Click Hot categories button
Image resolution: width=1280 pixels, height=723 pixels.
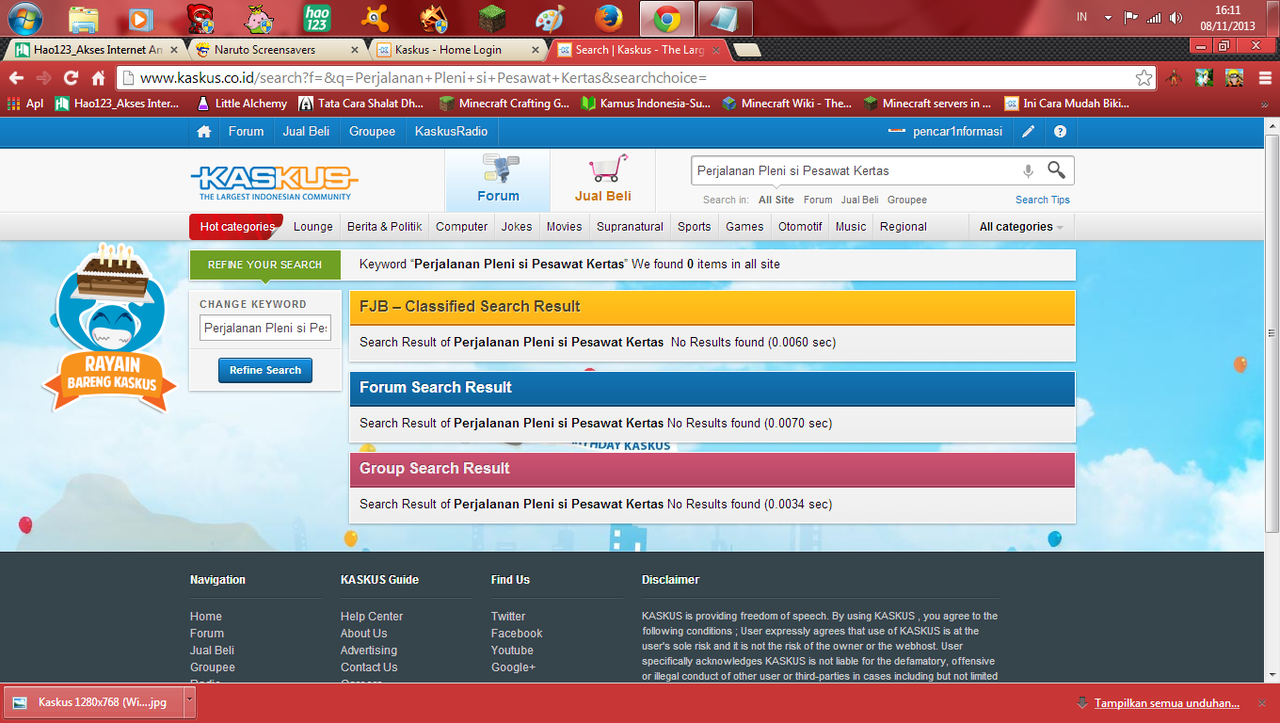tap(236, 227)
